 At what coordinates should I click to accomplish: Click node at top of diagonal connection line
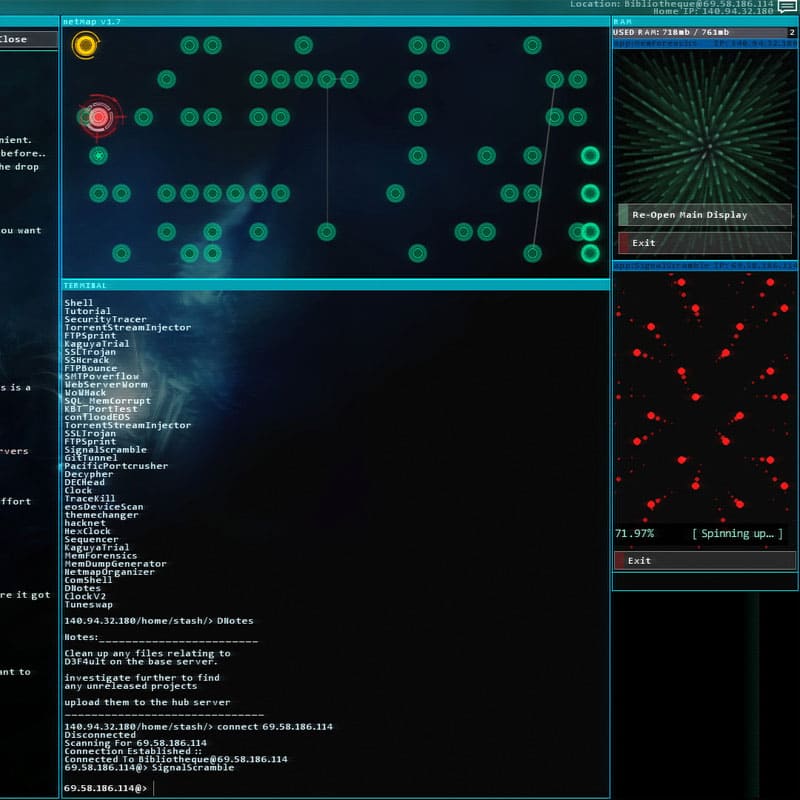(555, 79)
